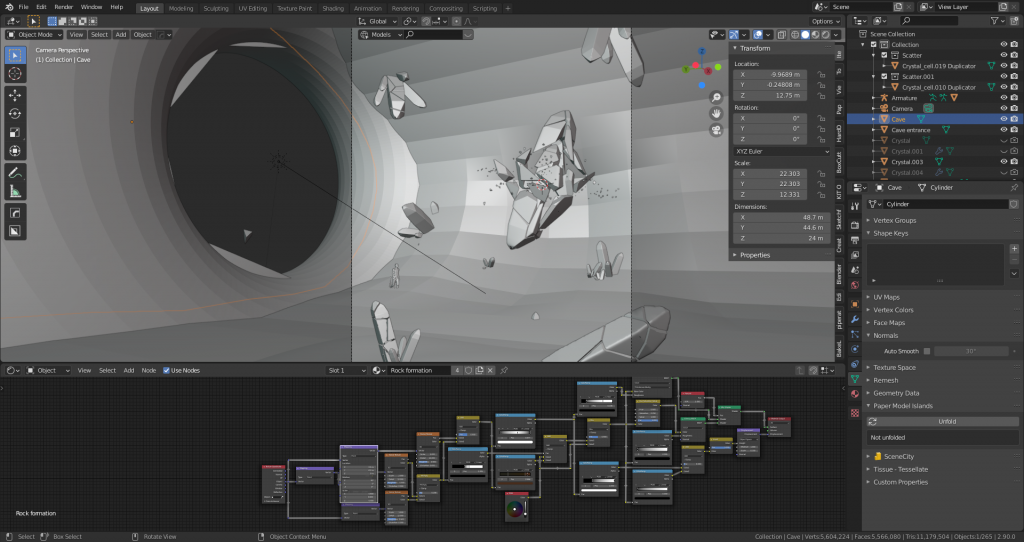Toggle X-ray mode icon in viewport header
1024x542 pixels.
pos(782,35)
